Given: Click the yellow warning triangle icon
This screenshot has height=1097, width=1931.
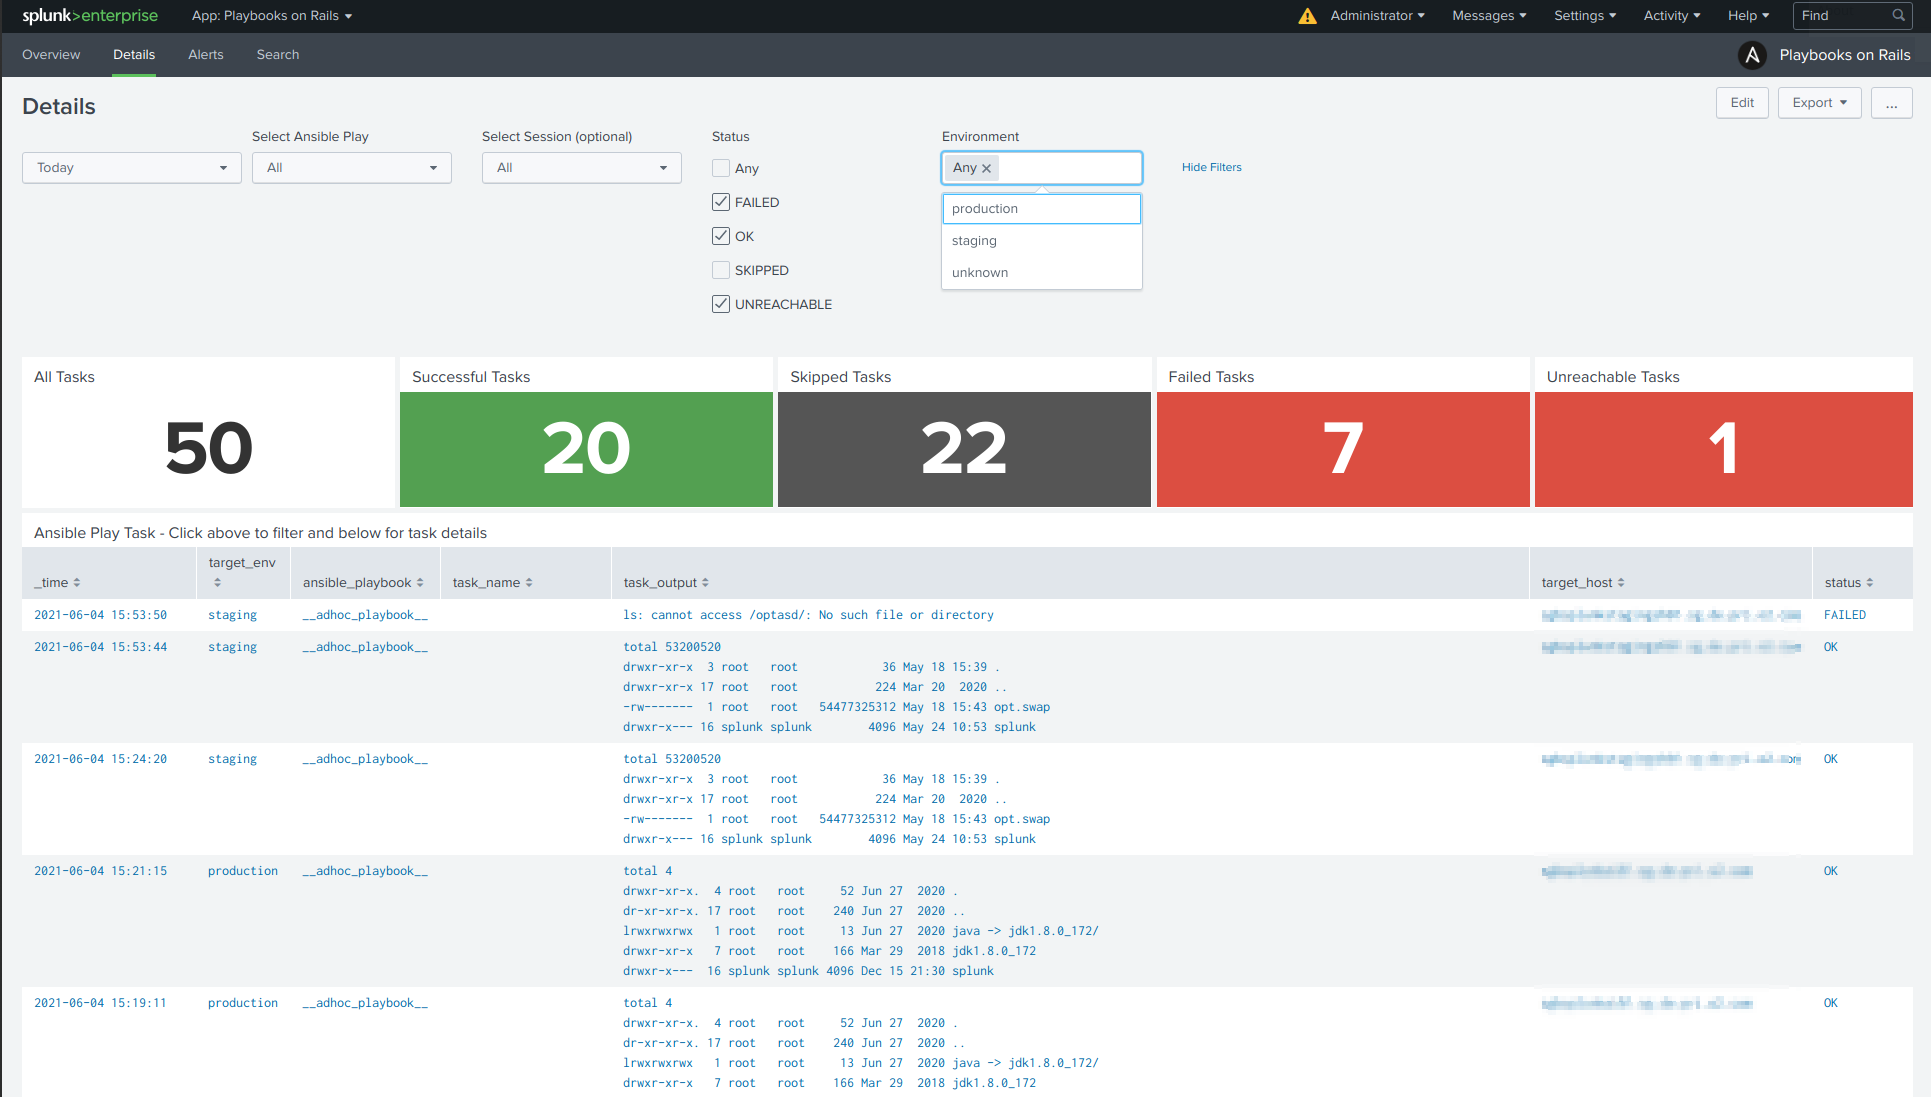Looking at the screenshot, I should 1307,16.
